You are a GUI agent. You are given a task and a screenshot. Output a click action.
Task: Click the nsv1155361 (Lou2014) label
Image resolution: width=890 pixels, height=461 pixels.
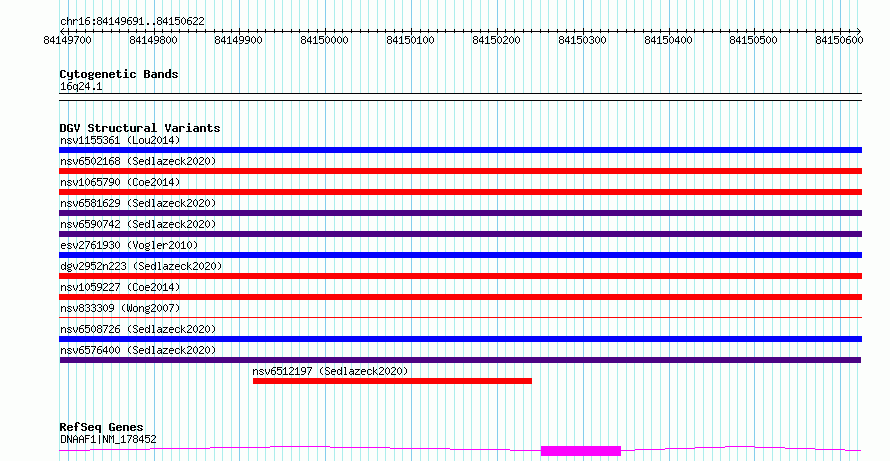[x=120, y=140]
